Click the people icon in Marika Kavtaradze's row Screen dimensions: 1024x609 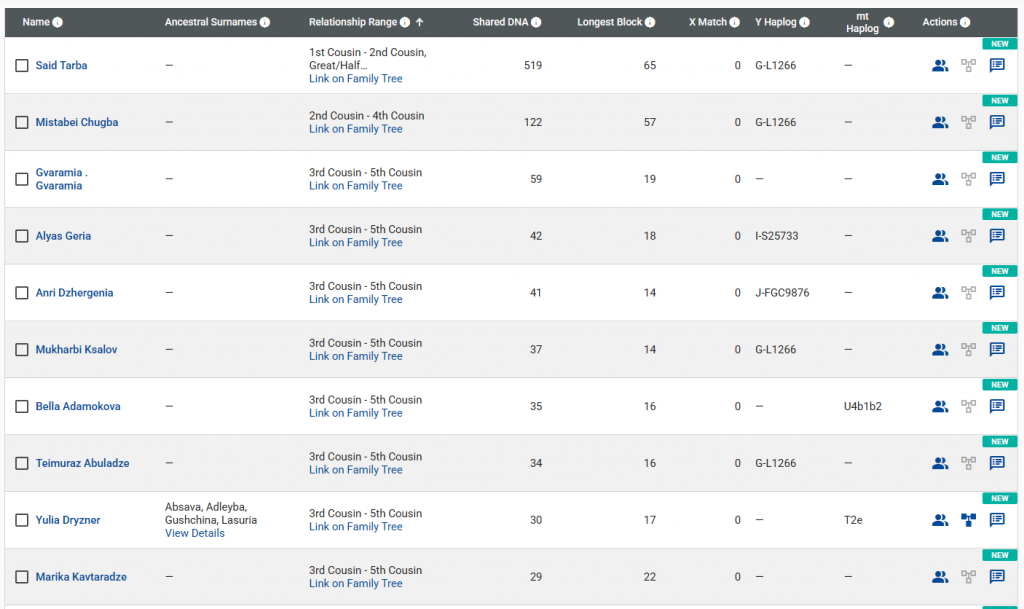pos(939,577)
